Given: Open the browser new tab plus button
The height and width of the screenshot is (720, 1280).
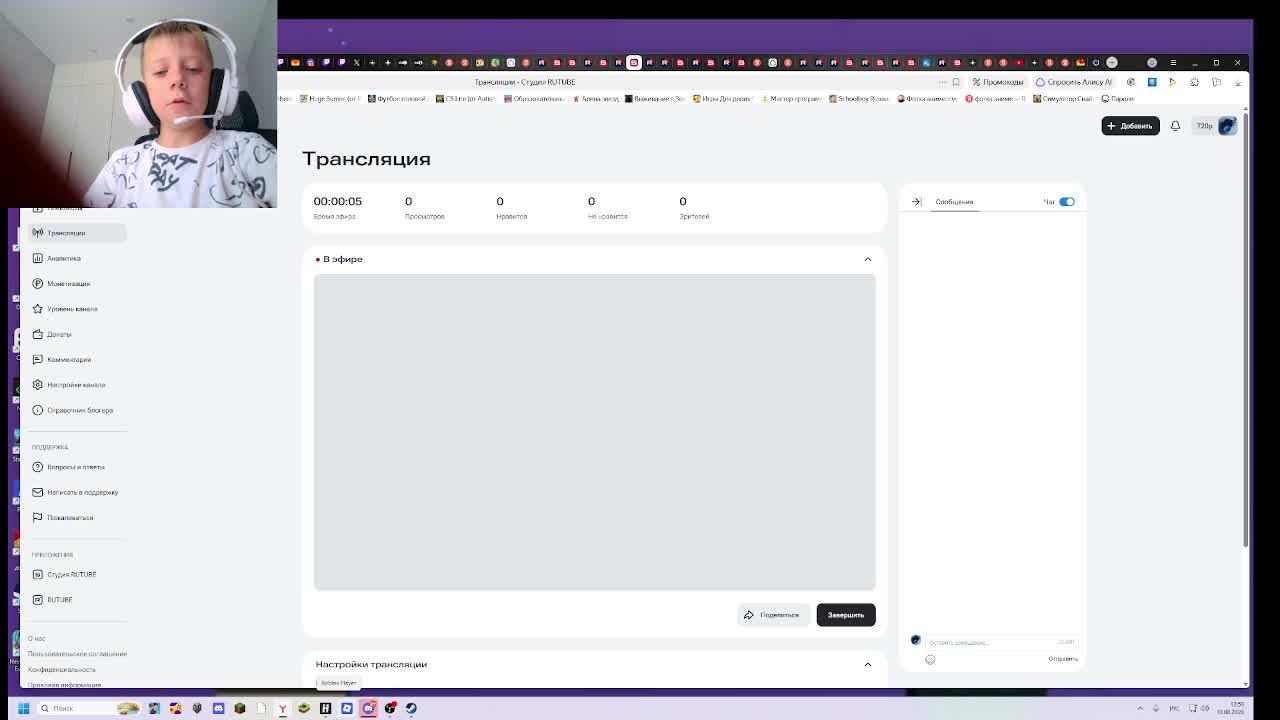Looking at the screenshot, I should (1112, 62).
